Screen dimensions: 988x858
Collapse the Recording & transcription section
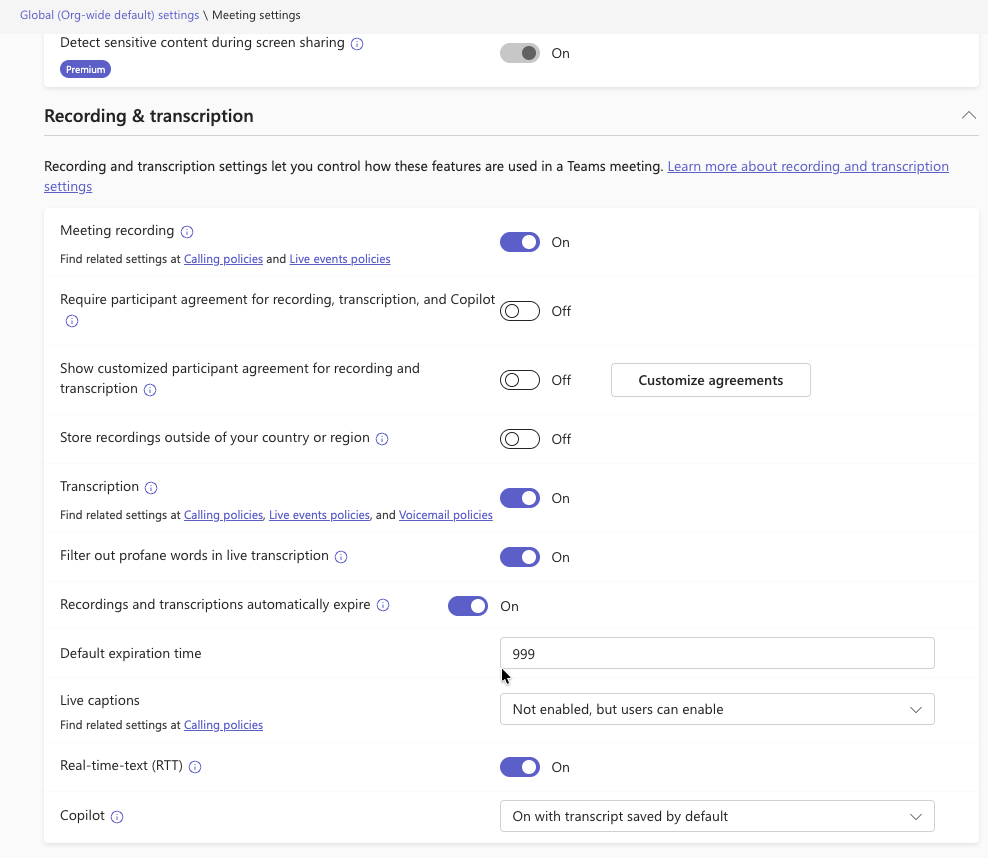pos(968,115)
